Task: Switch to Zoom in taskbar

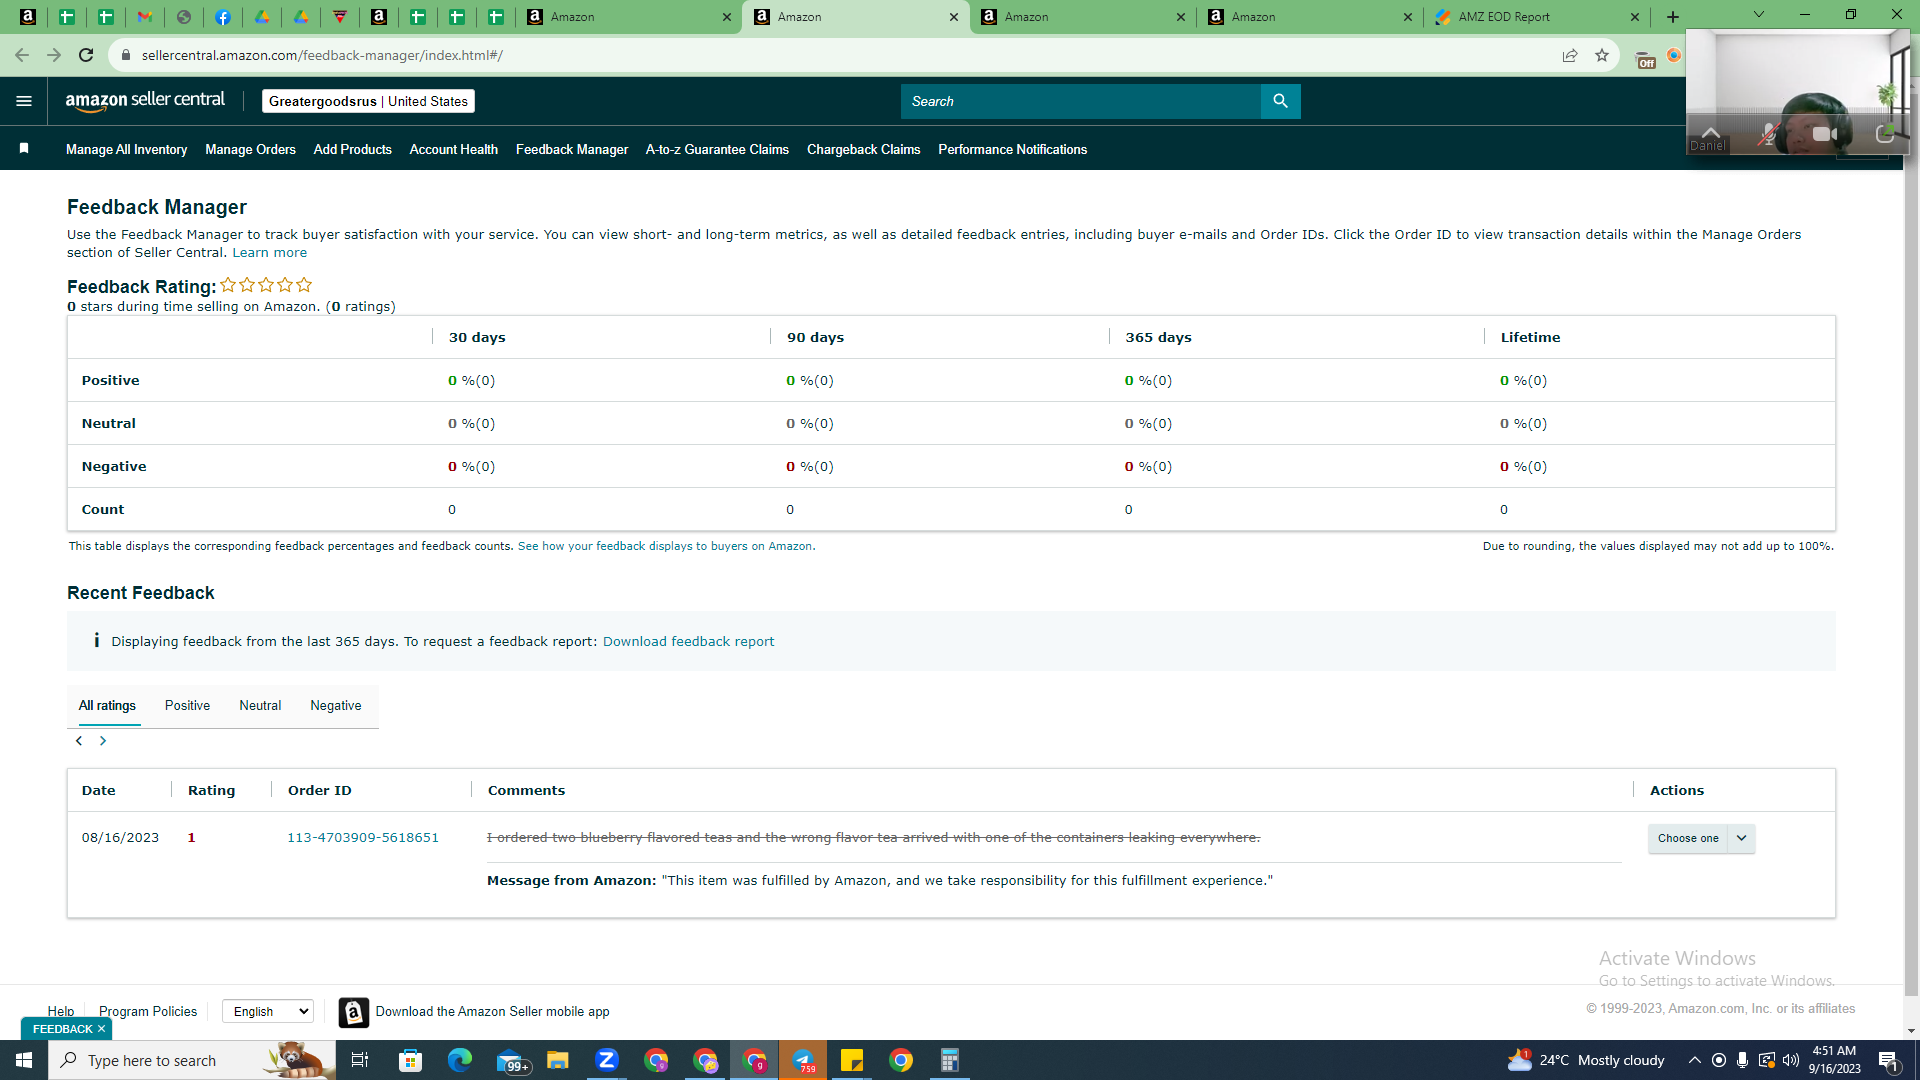Action: (607, 1060)
